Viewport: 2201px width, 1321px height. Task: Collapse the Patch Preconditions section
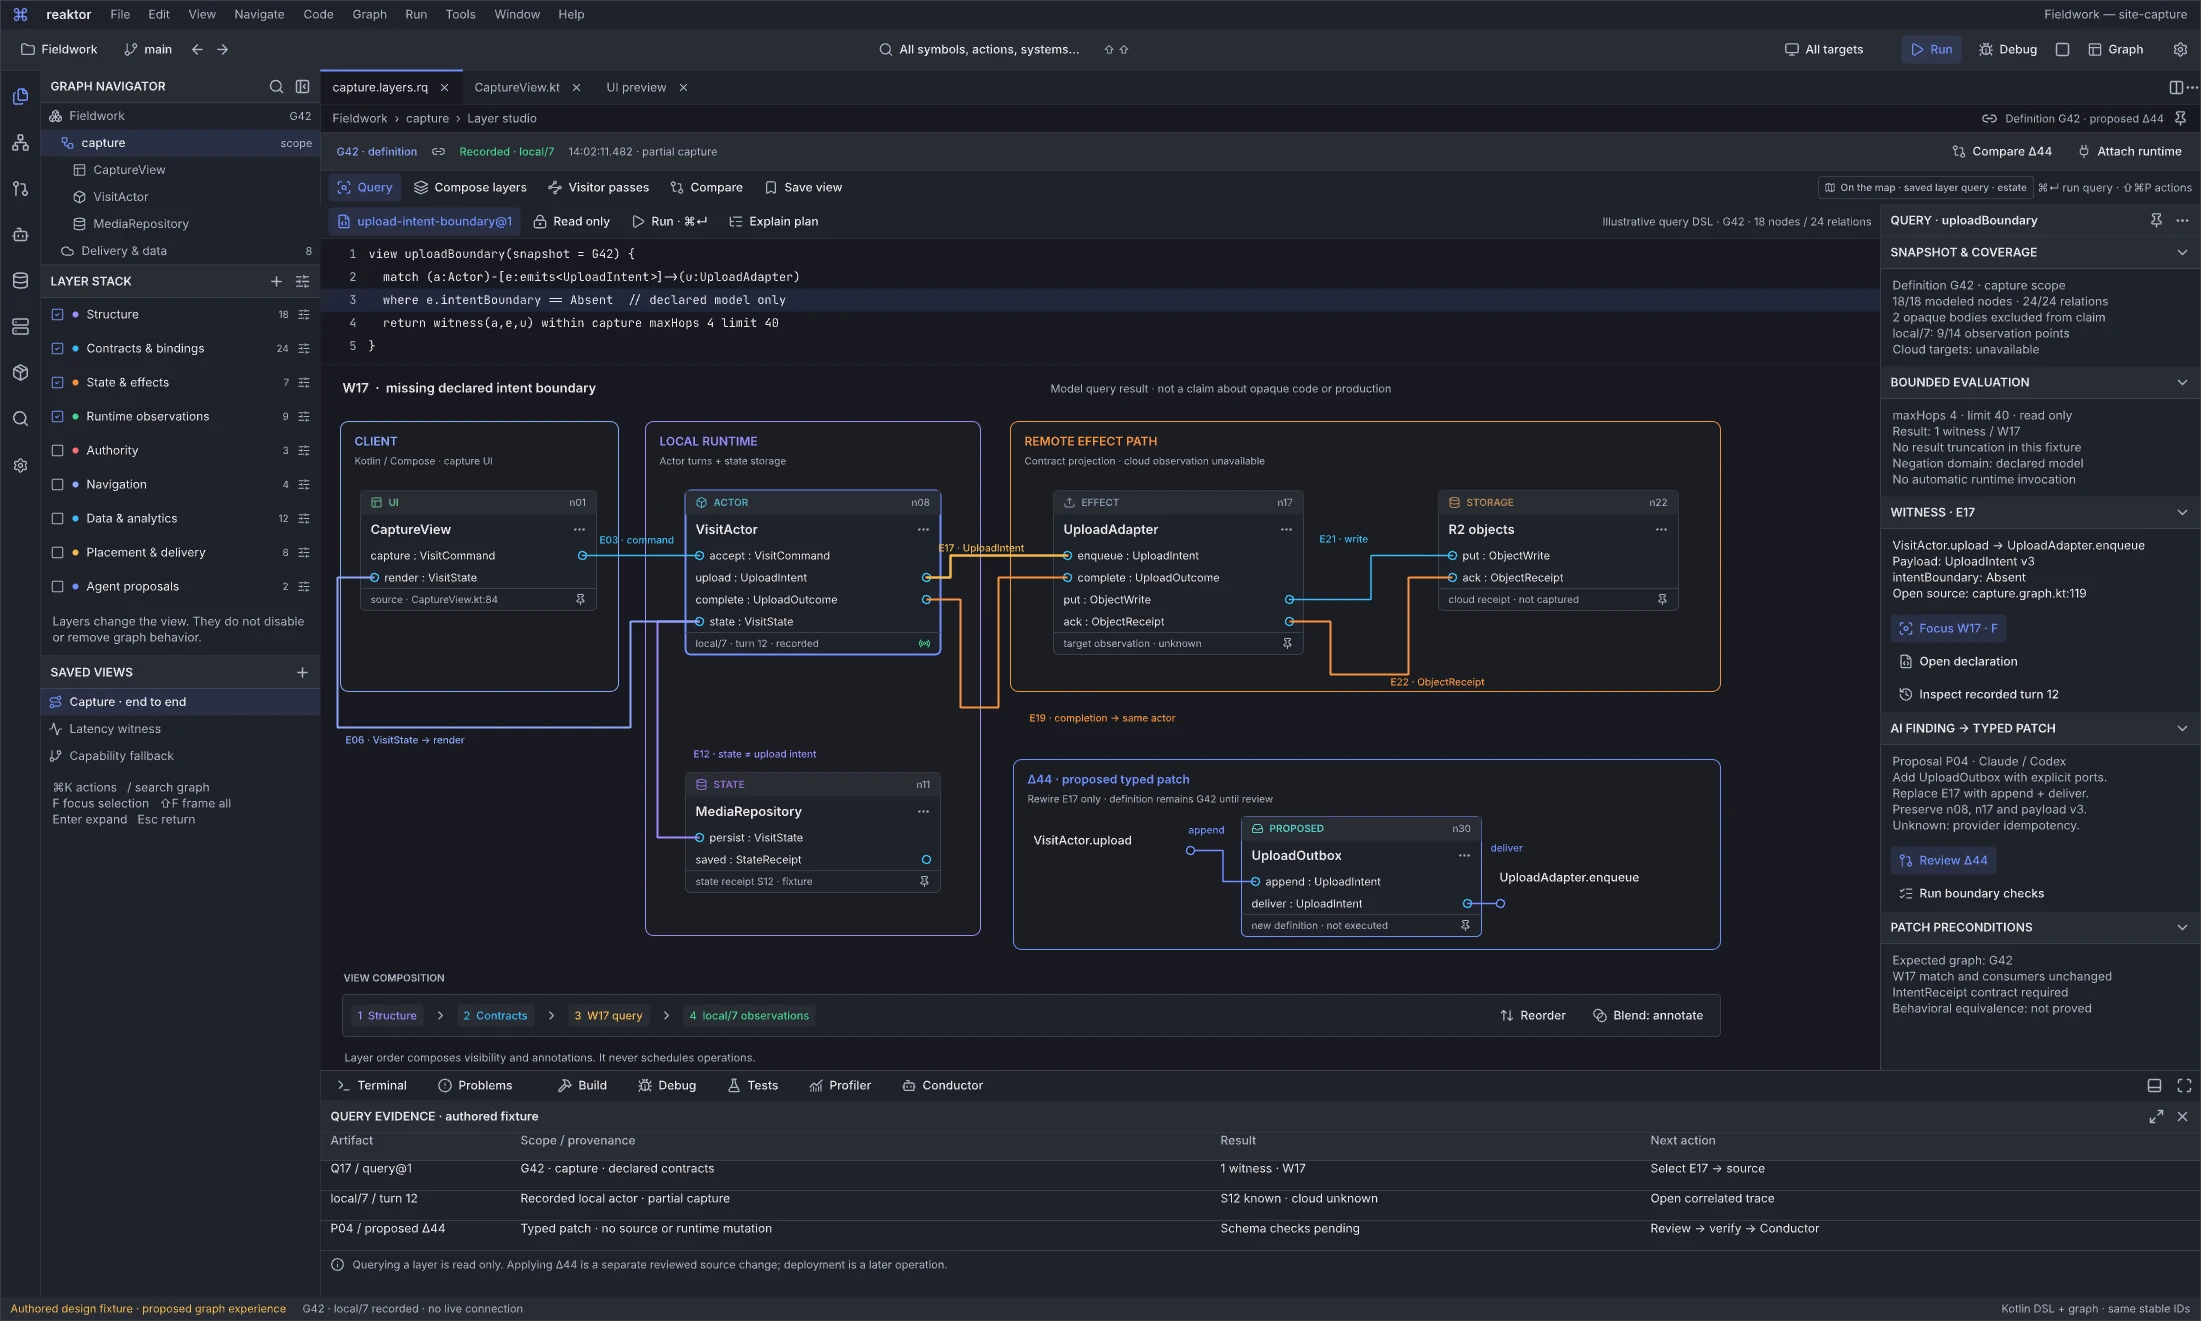[x=2182, y=927]
